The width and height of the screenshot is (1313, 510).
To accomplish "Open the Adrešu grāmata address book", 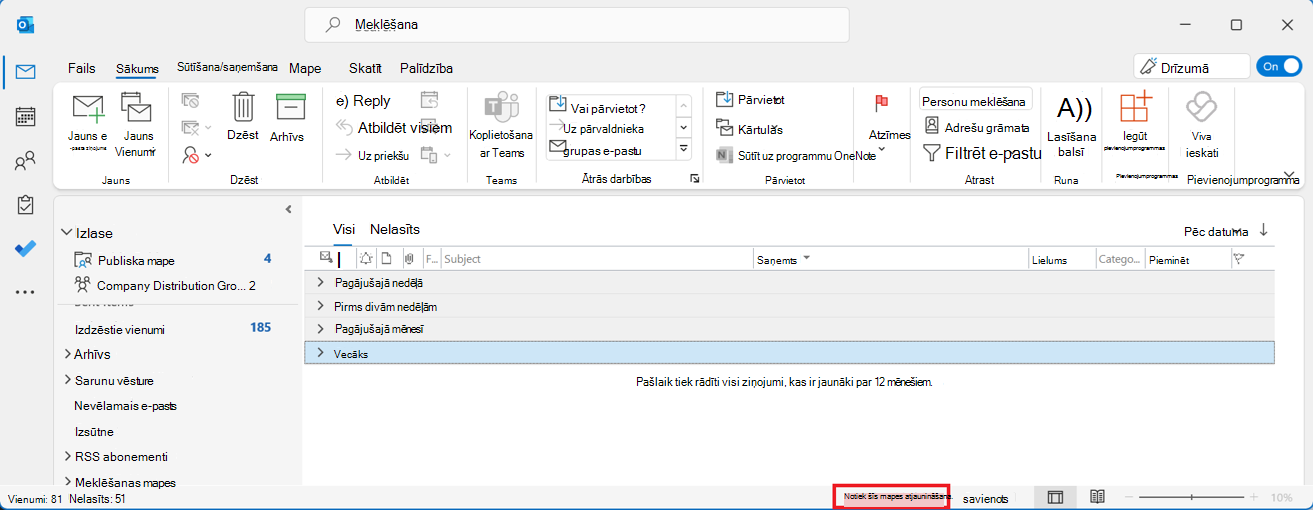I will (x=976, y=127).
